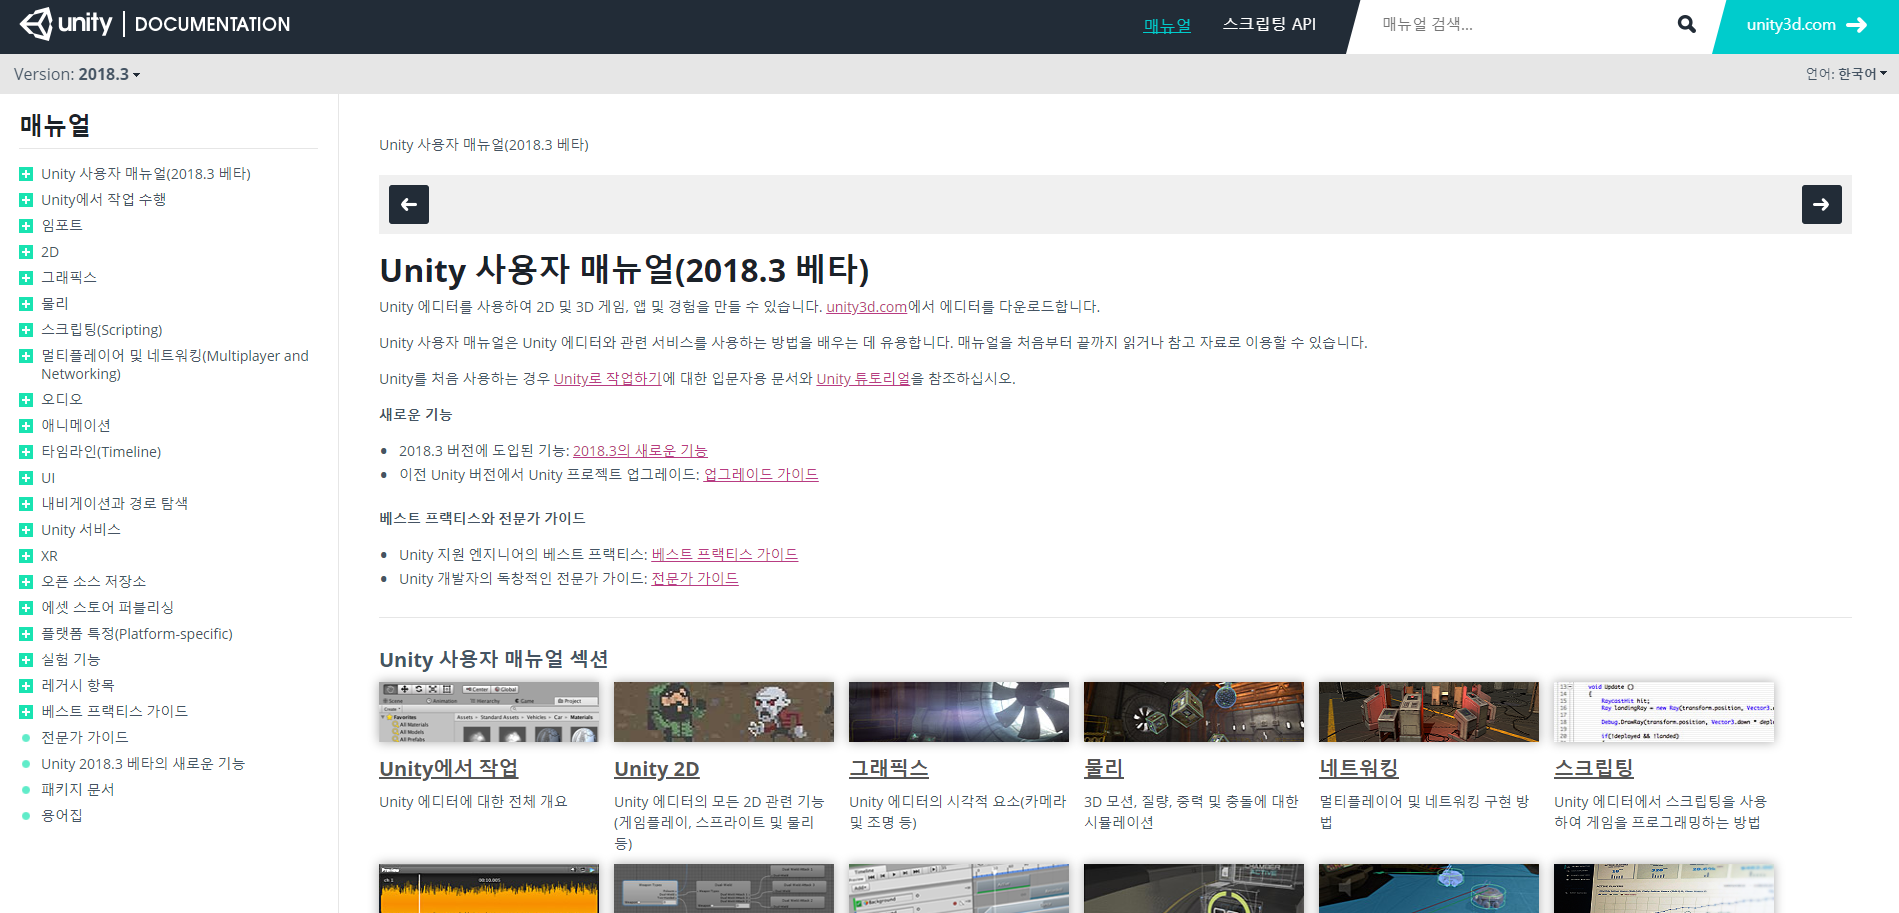Expand the Unity 사용자 매뉴얼 tree item
Image resolution: width=1899 pixels, height=913 pixels.
[x=26, y=174]
